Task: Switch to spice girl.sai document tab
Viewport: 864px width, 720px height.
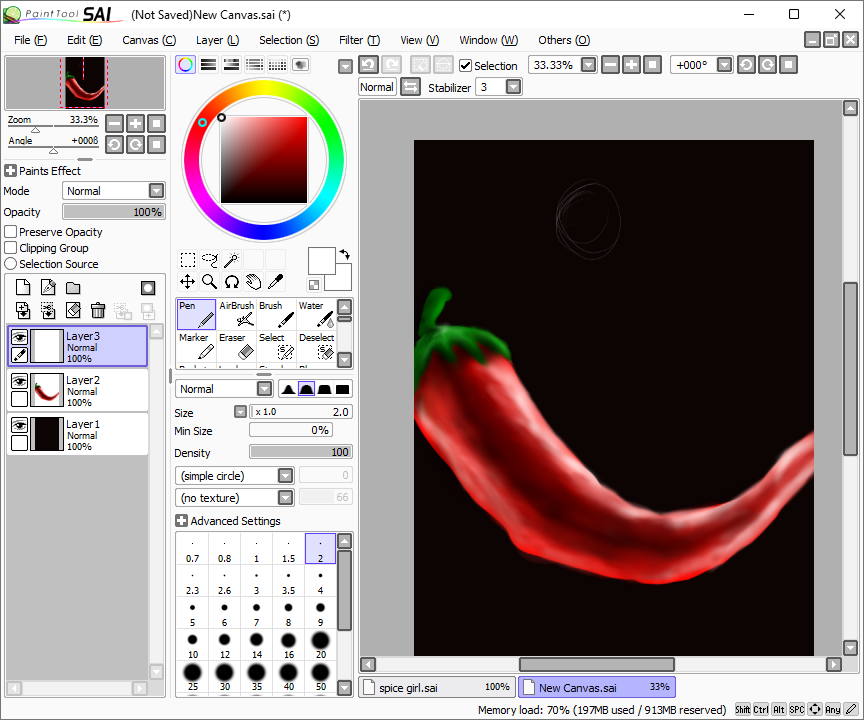Action: pos(437,687)
